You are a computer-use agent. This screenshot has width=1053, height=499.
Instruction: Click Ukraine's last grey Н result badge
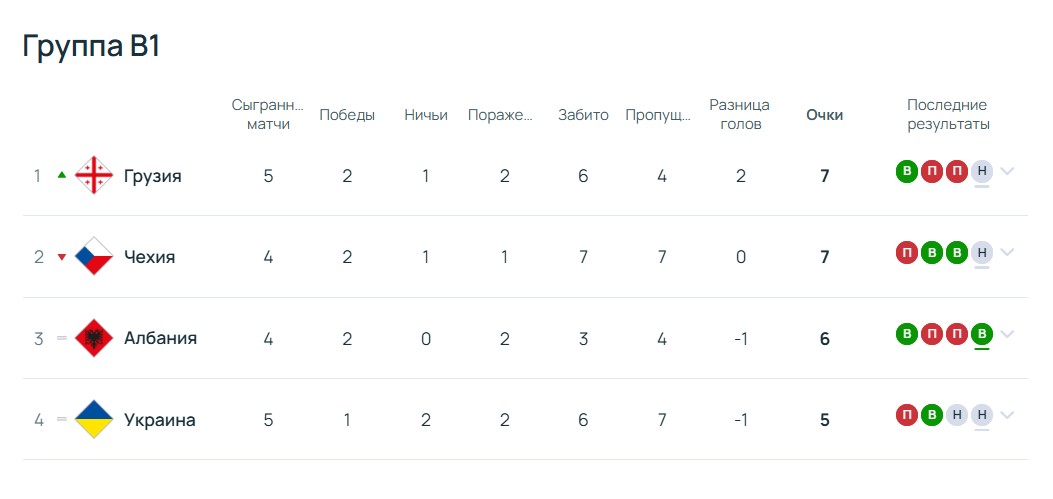(x=982, y=415)
